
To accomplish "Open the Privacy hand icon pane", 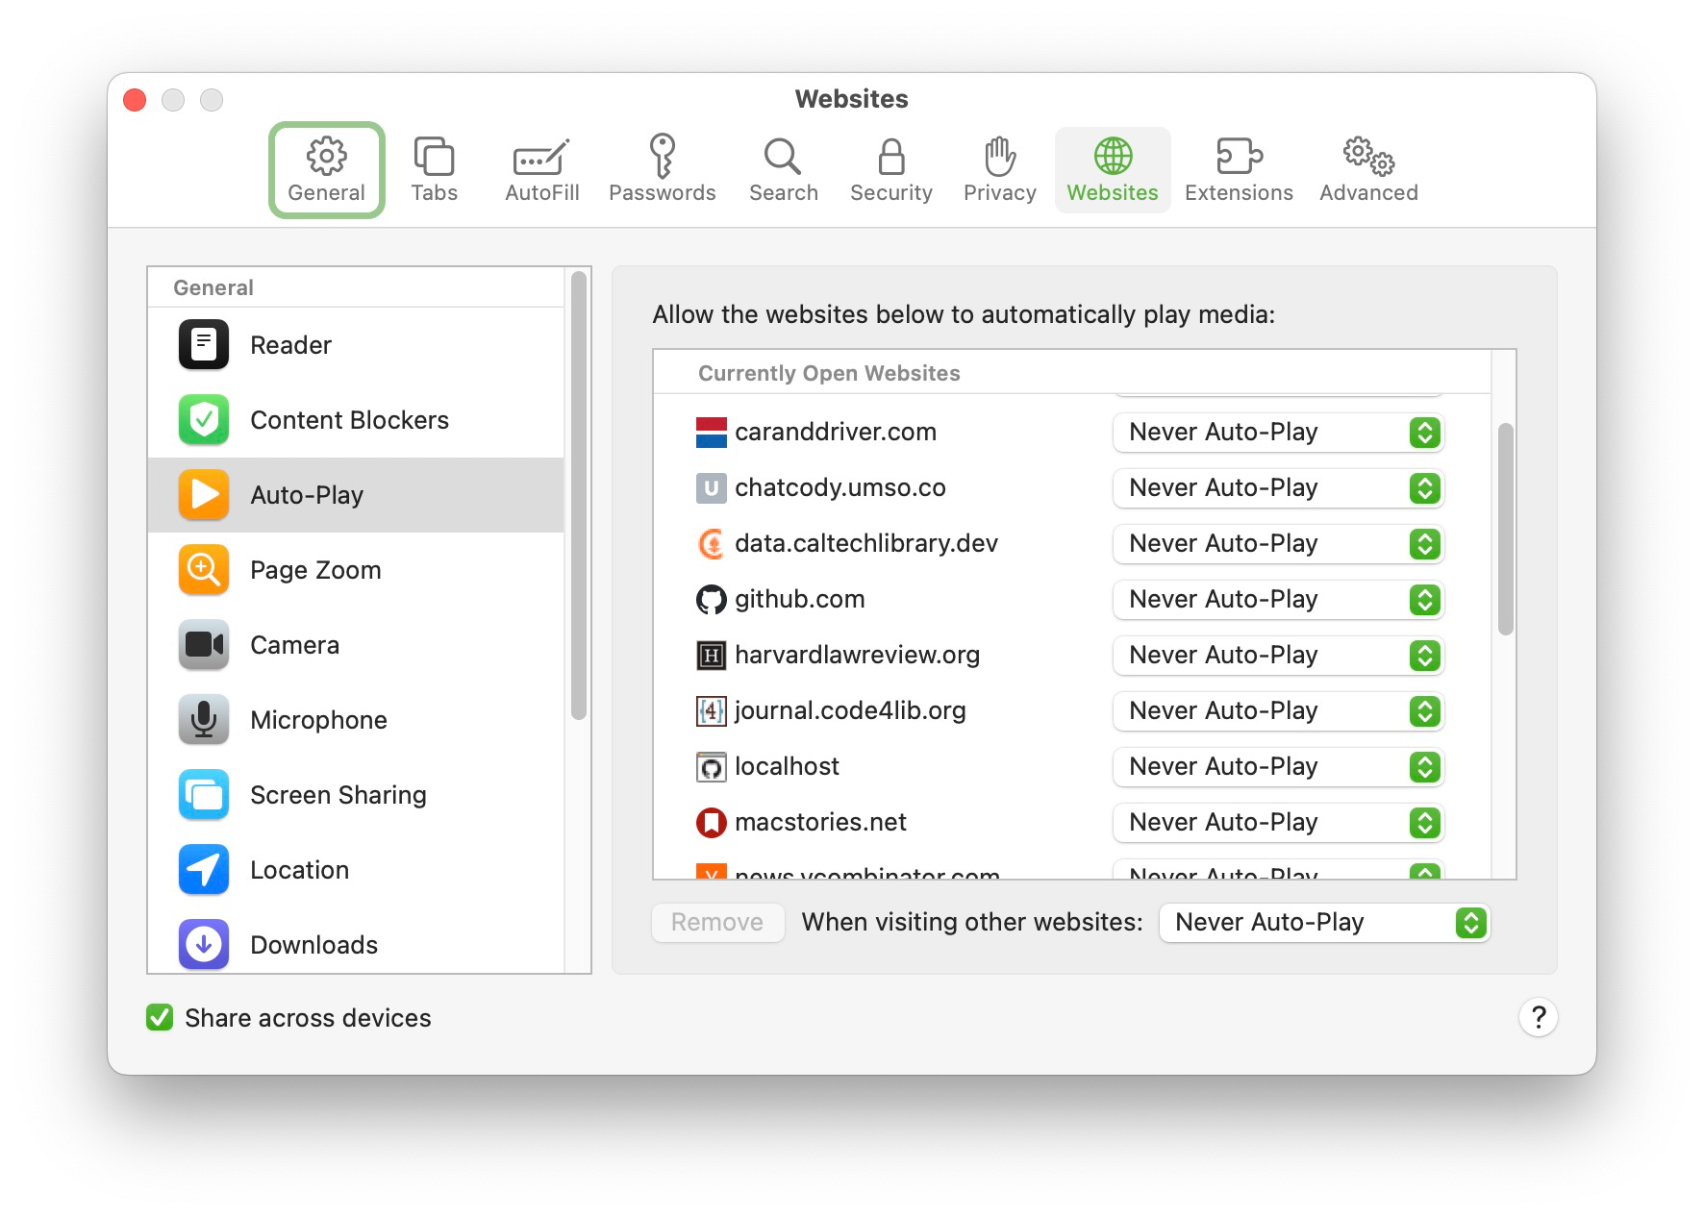I will (998, 170).
